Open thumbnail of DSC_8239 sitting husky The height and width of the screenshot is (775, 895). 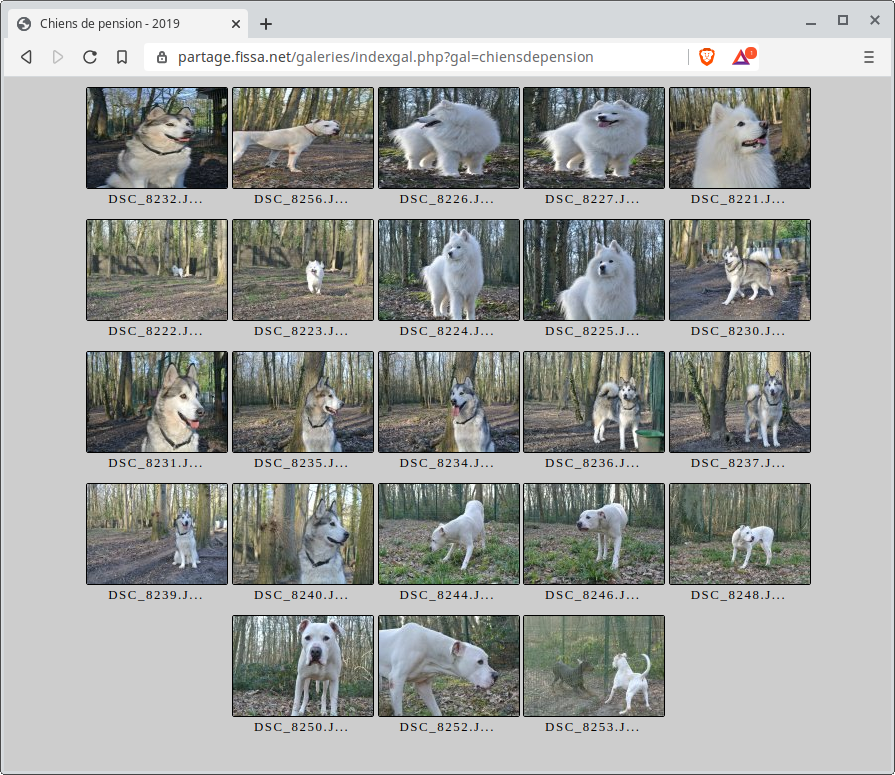coord(157,534)
